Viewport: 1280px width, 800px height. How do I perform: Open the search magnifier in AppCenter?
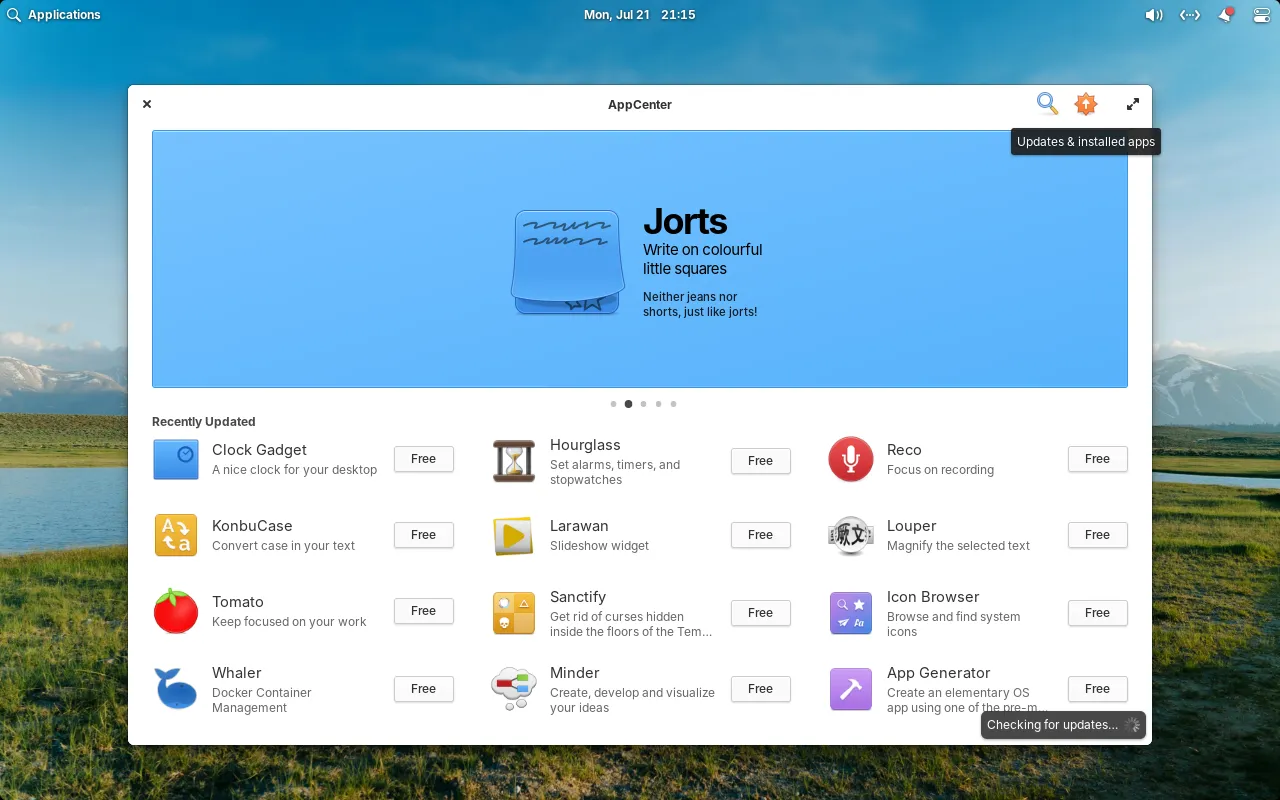click(x=1047, y=104)
